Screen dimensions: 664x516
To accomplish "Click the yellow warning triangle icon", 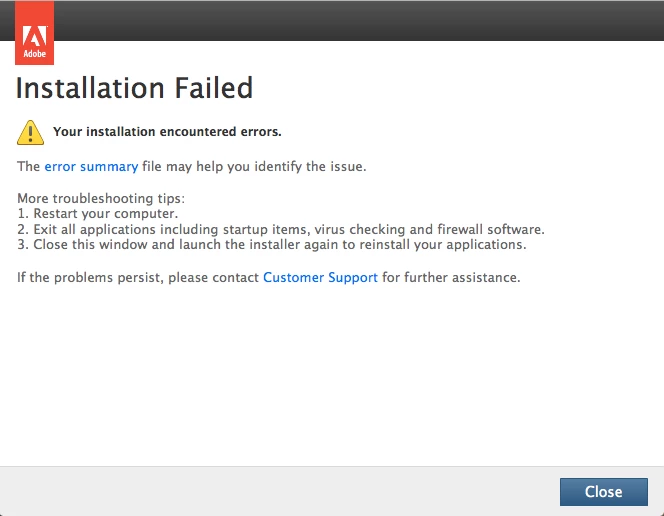I will coord(30,132).
